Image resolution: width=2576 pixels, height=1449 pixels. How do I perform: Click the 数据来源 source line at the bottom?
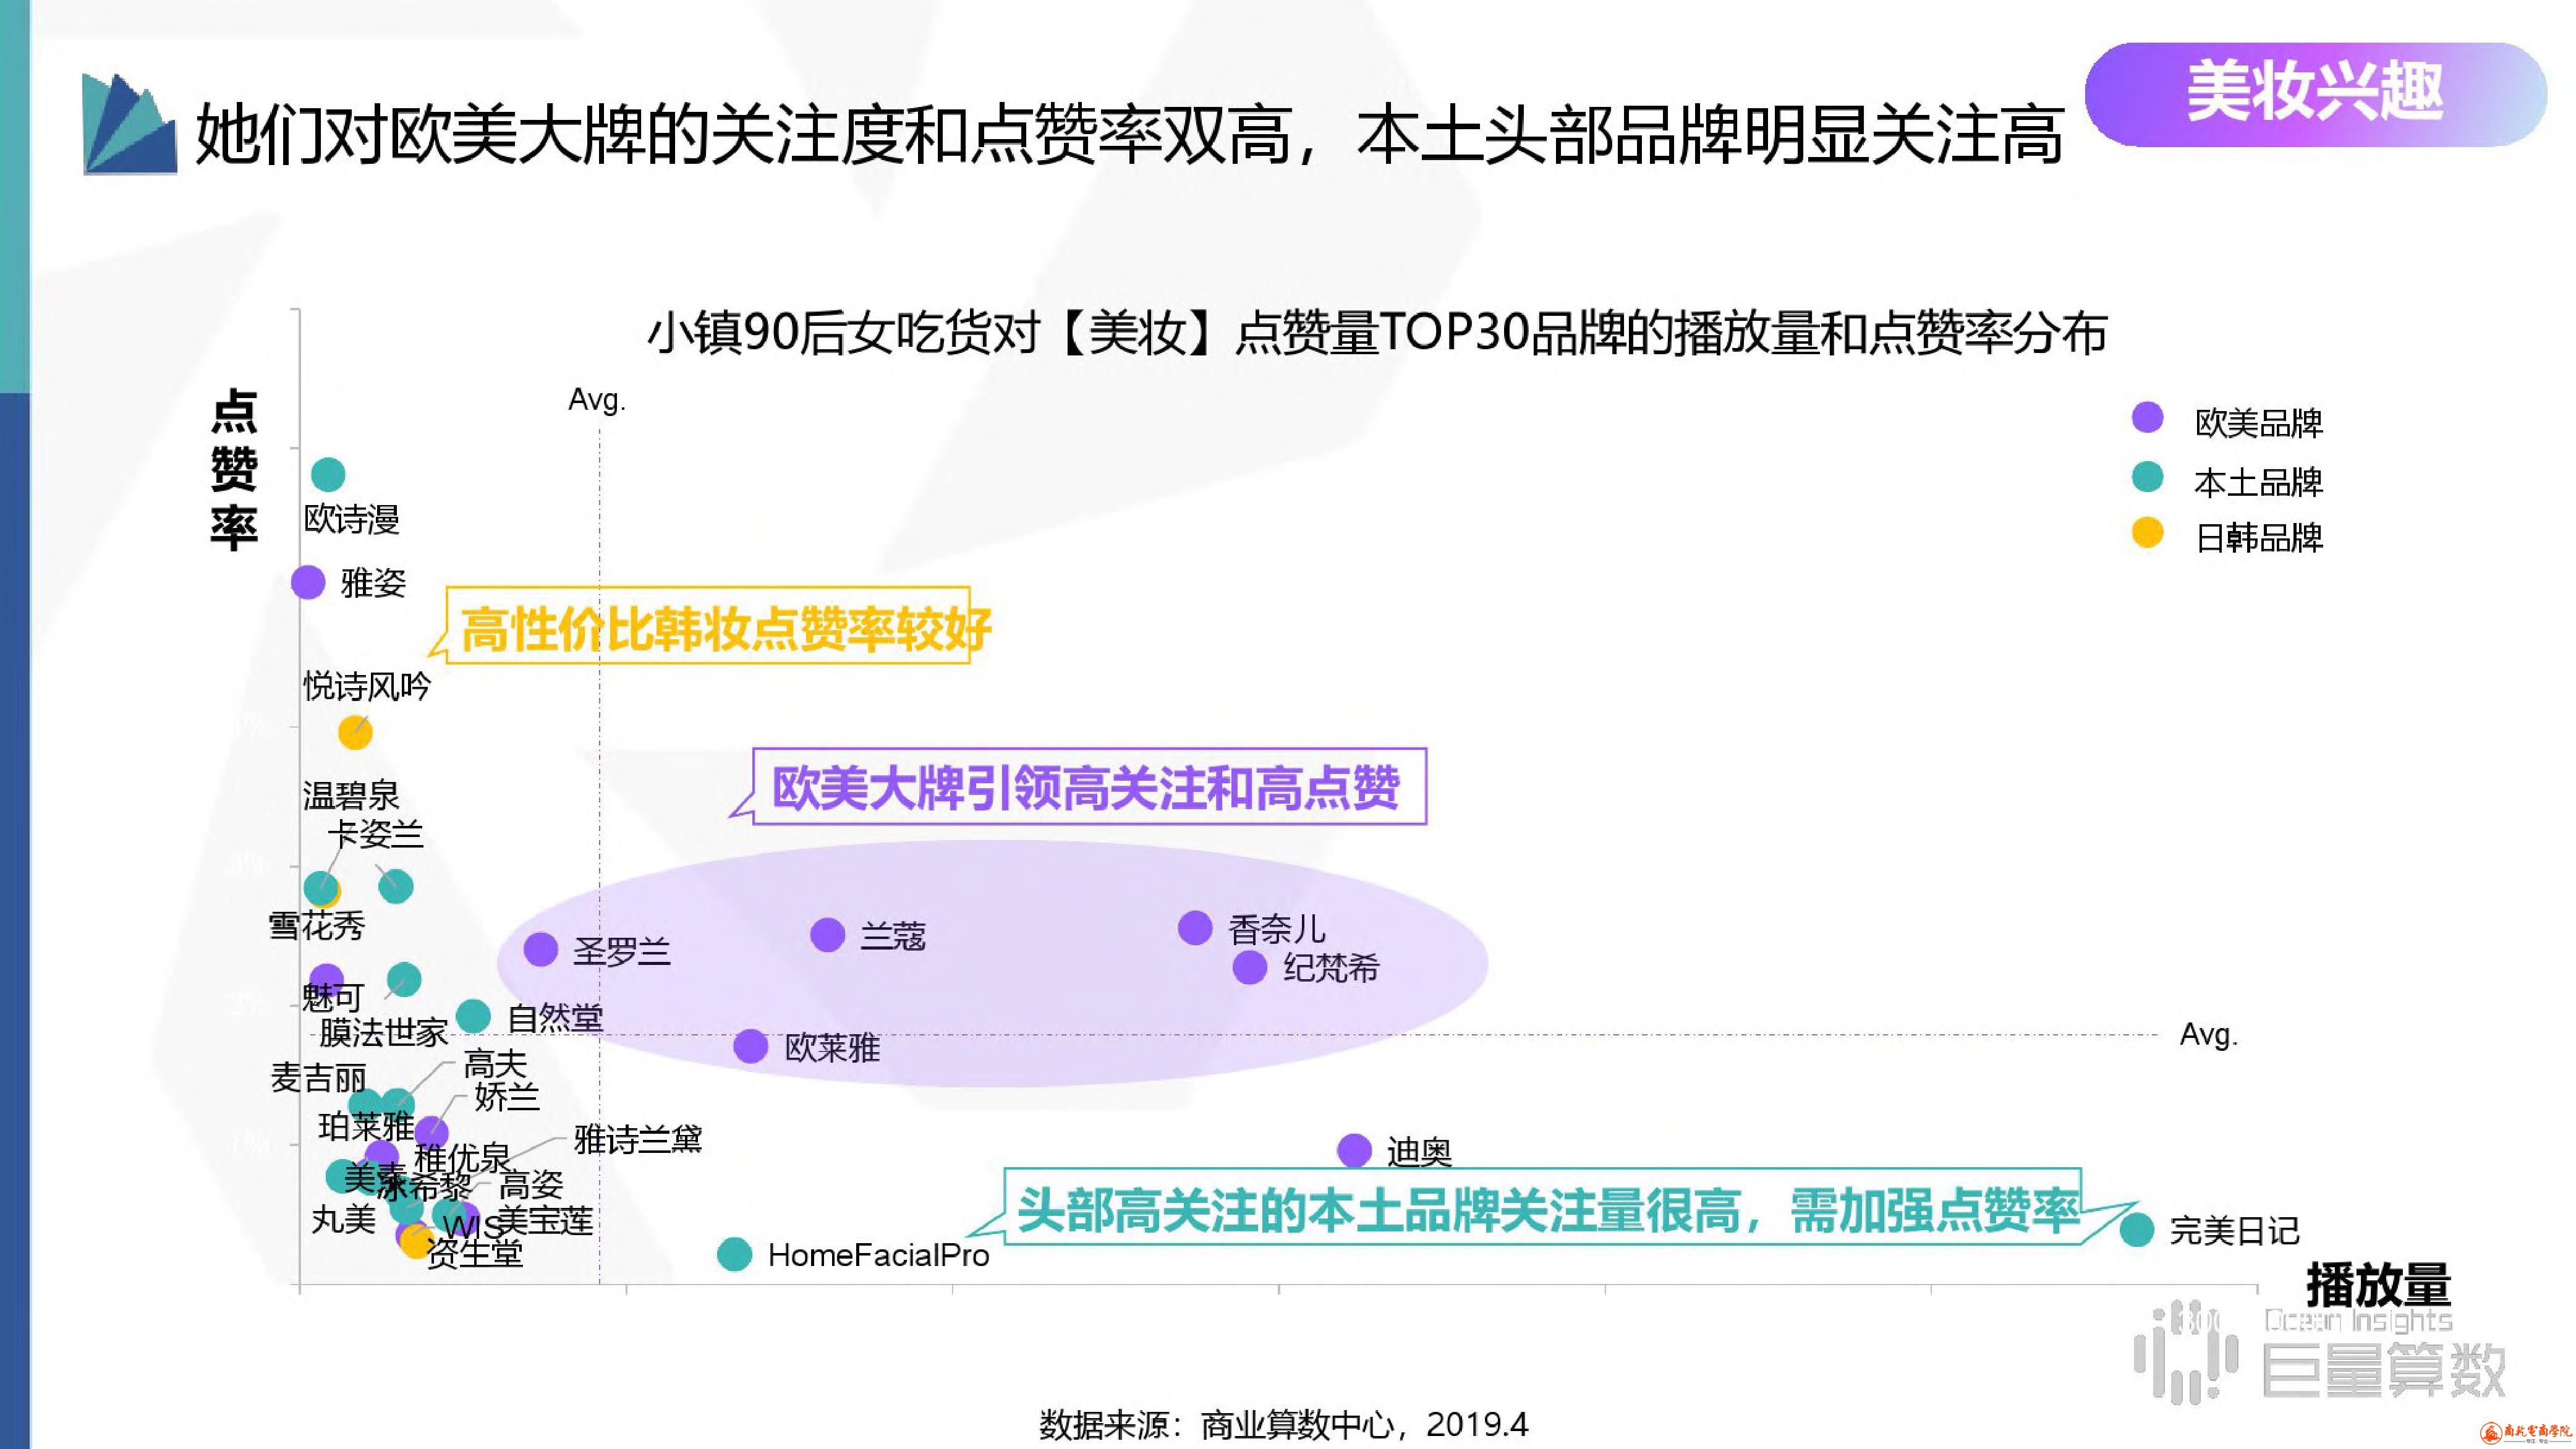[1284, 1424]
